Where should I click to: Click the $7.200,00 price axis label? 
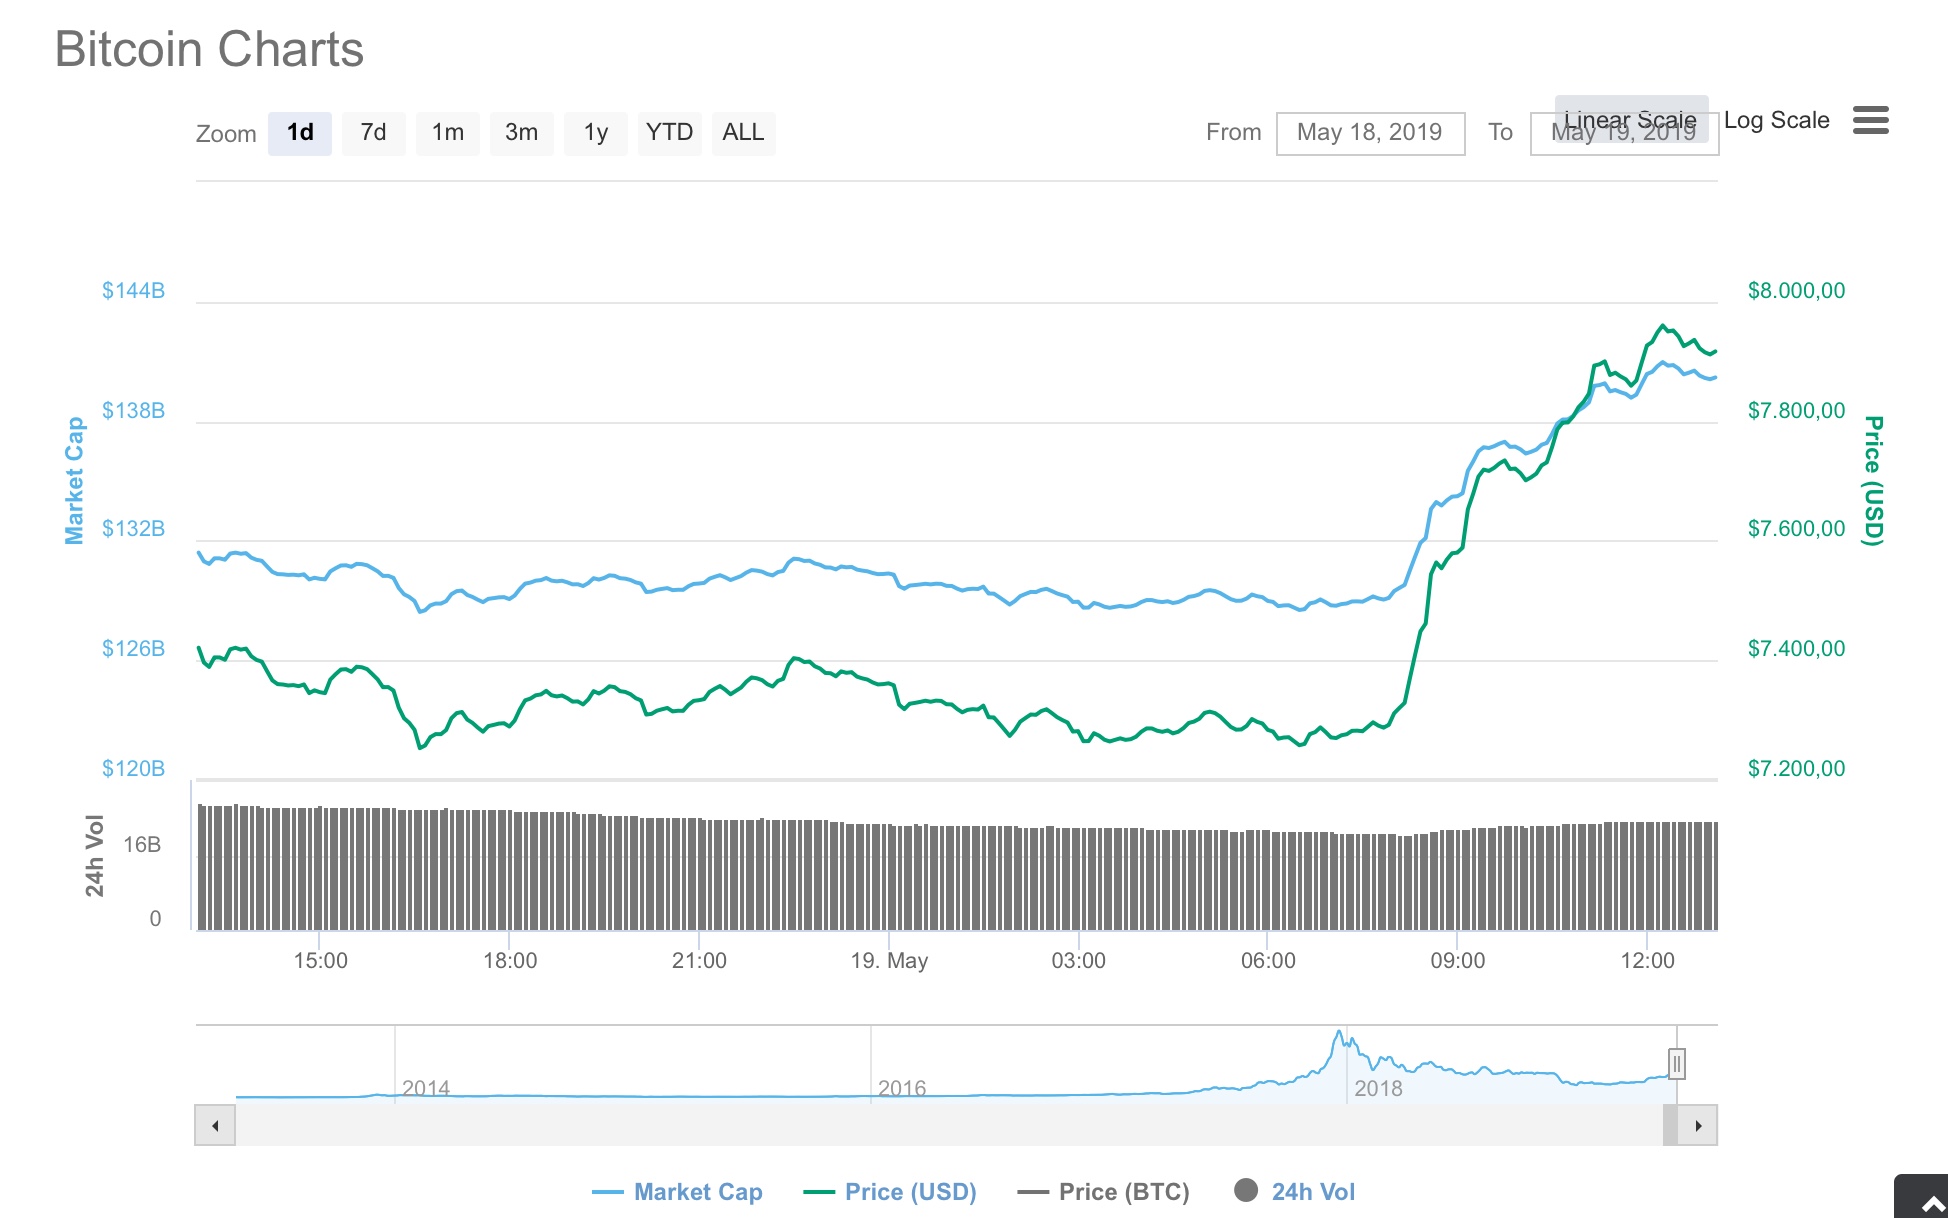(1796, 769)
